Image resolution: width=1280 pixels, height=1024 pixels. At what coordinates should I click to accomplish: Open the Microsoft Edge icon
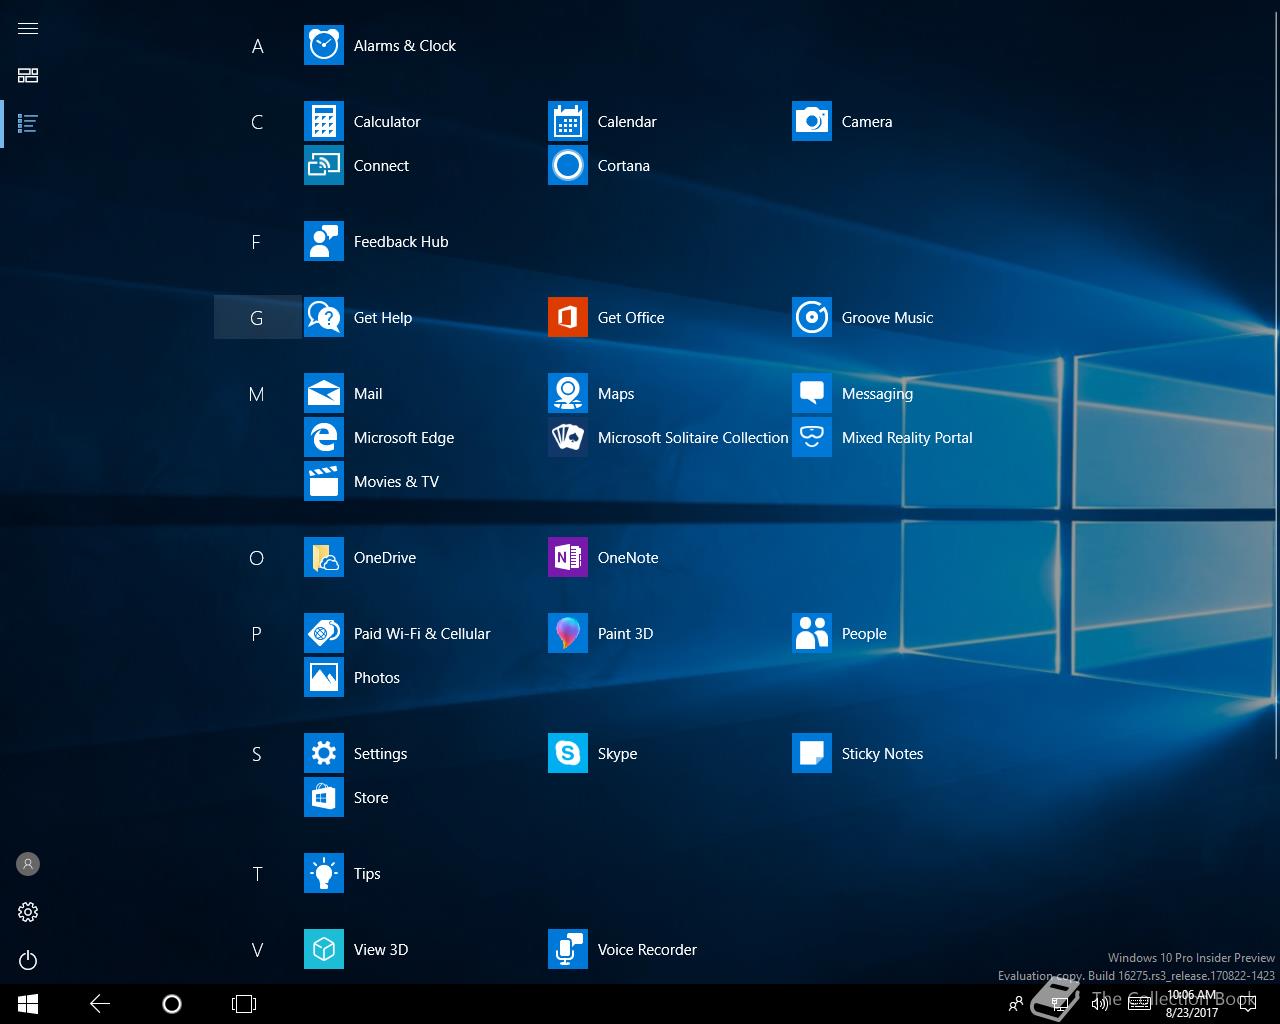tap(323, 437)
